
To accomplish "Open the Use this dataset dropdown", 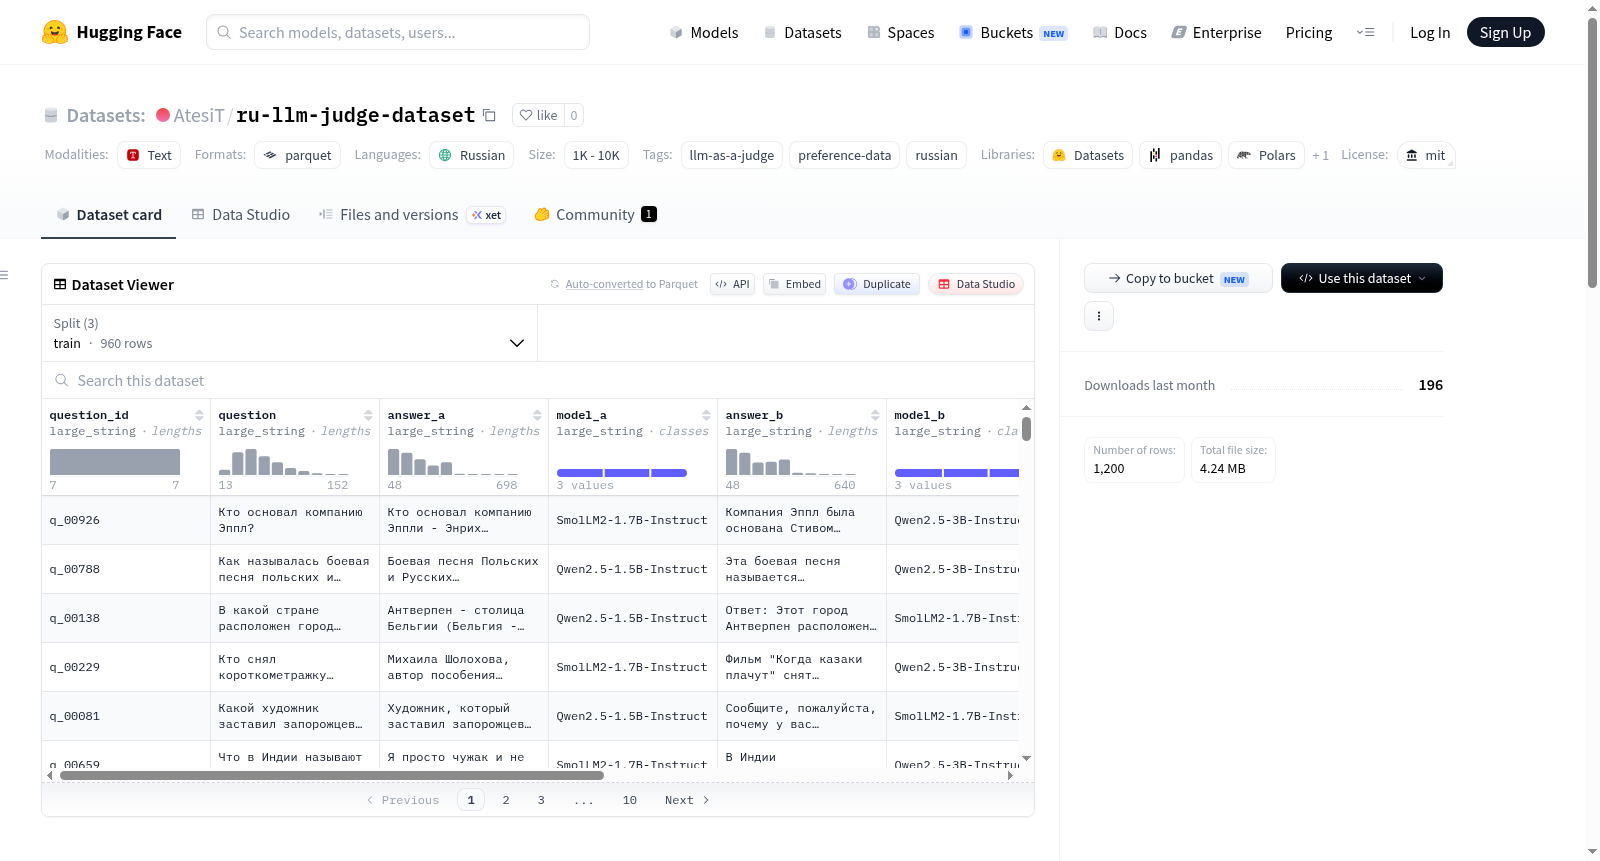I will [x=1362, y=278].
